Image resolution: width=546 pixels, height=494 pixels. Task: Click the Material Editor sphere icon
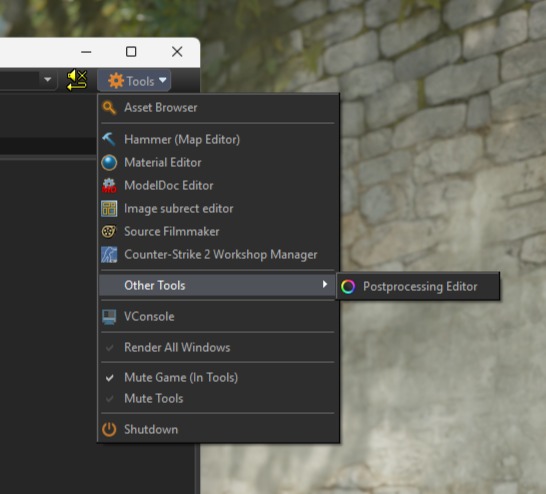tap(109, 163)
